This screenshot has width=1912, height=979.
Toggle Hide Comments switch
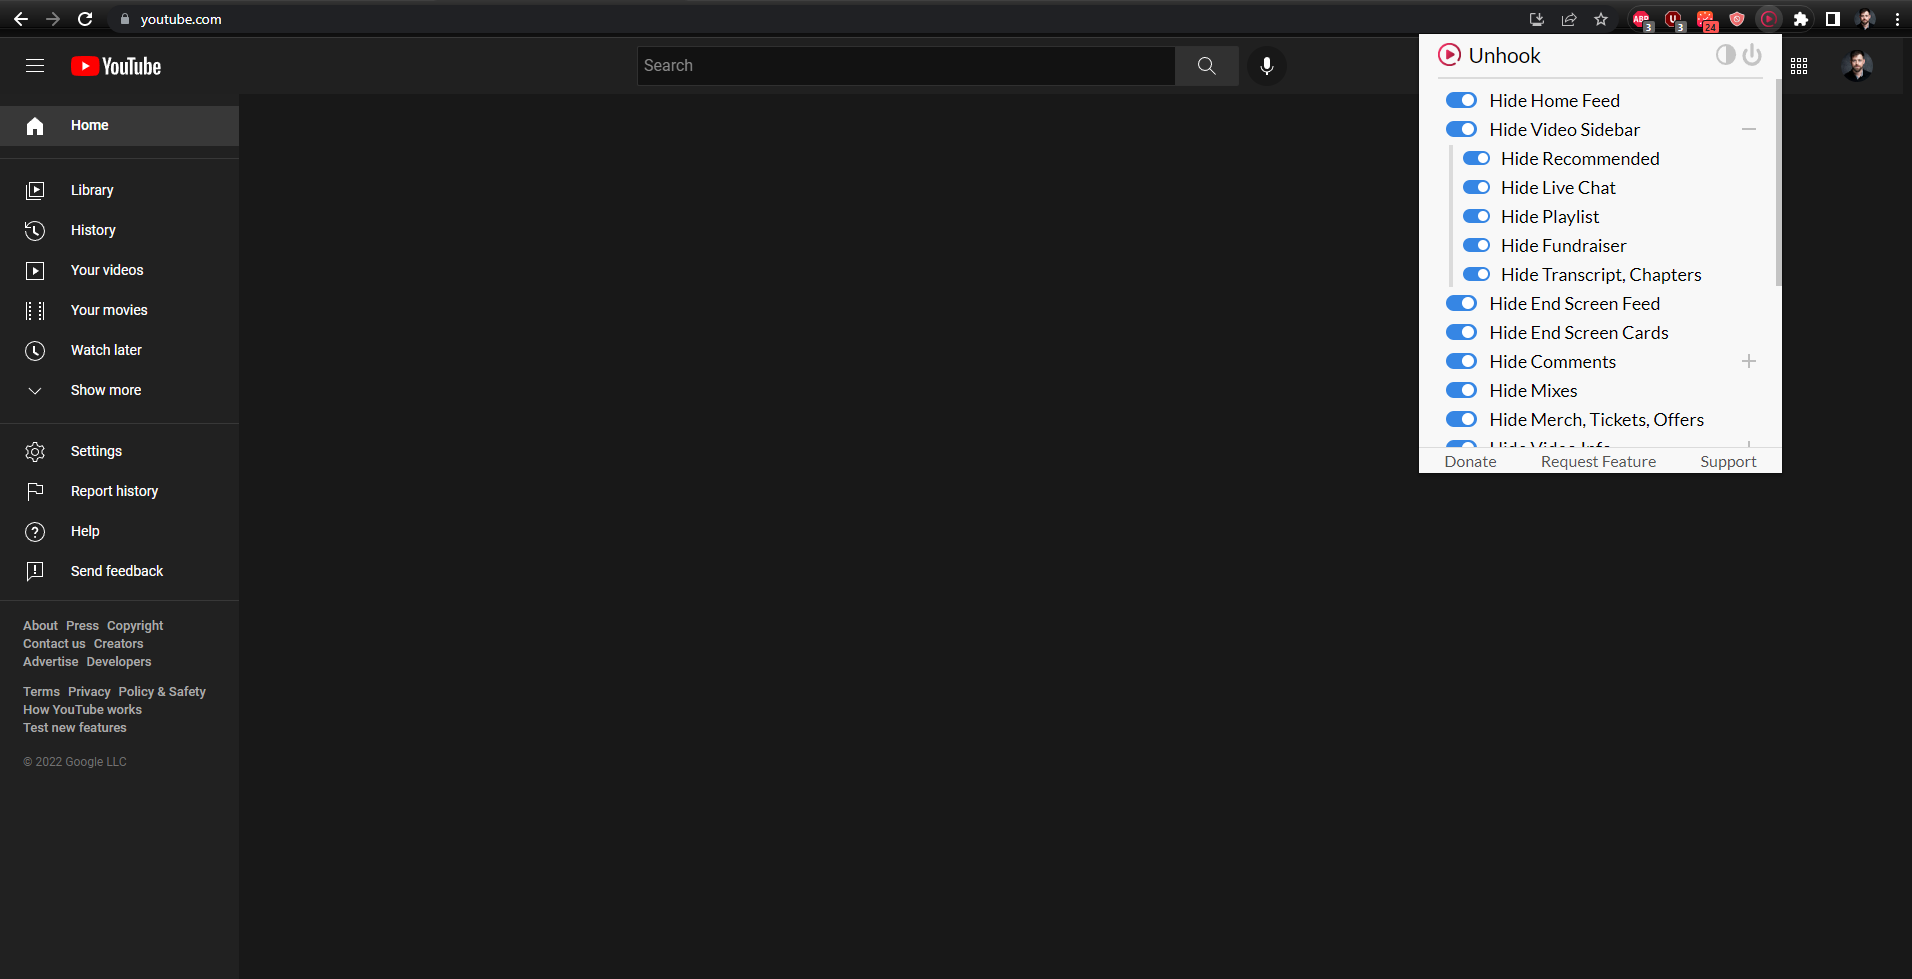pyautogui.click(x=1461, y=361)
